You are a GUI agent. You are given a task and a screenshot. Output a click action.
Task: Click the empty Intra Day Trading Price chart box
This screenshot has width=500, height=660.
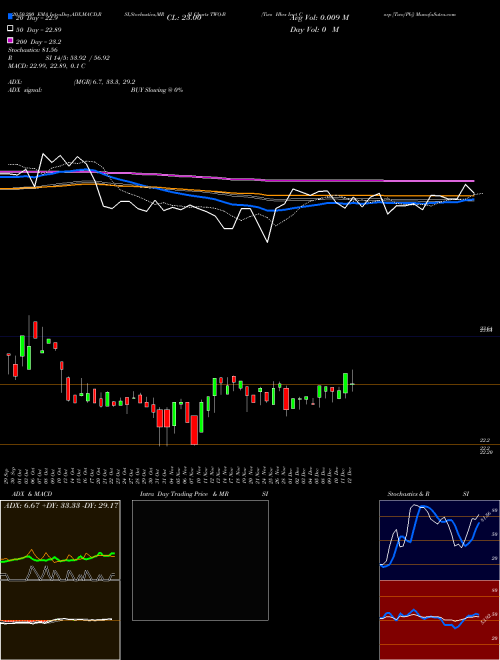click(200, 560)
